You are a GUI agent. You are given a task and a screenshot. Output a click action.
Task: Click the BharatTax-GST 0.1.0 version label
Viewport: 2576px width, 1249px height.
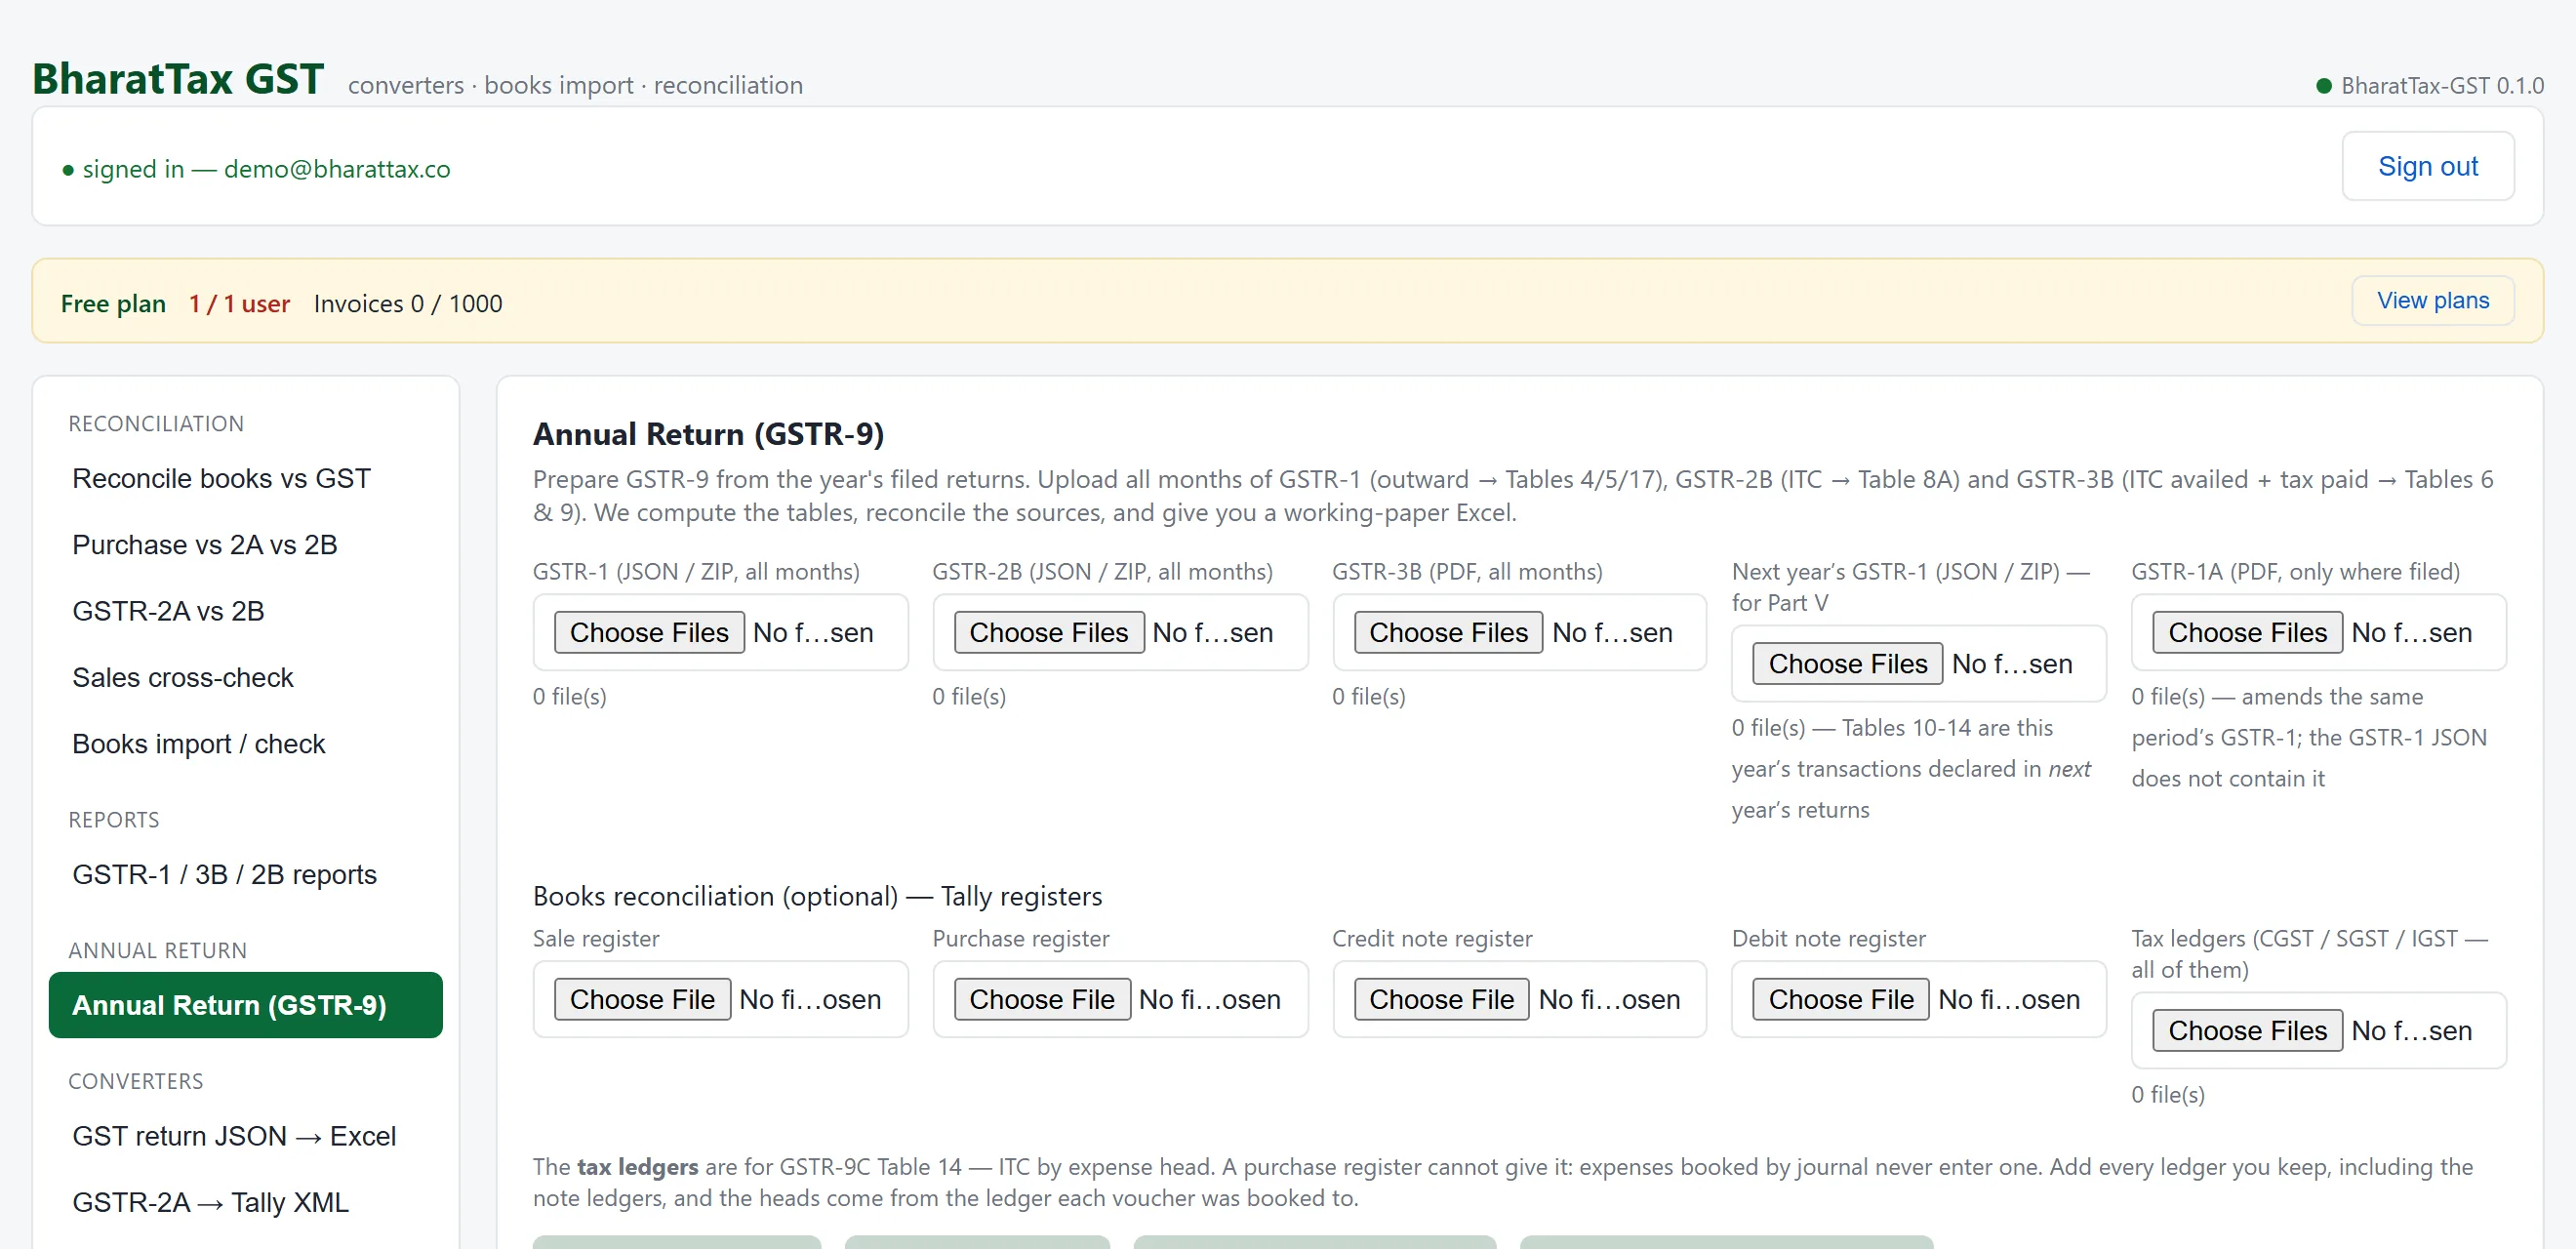2442,85
